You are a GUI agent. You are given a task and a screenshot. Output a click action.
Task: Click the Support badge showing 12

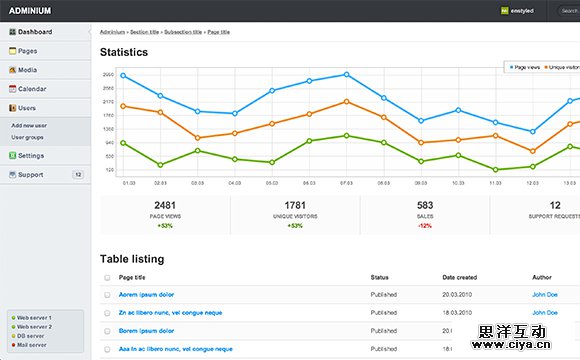click(x=78, y=175)
